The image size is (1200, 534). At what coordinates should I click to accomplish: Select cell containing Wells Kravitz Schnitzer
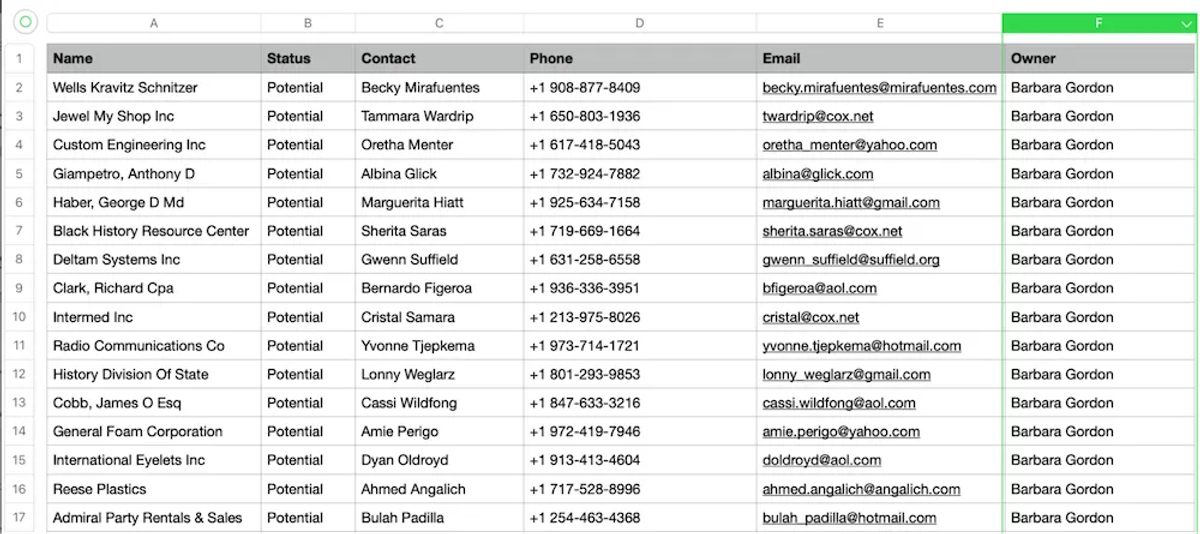tap(154, 88)
